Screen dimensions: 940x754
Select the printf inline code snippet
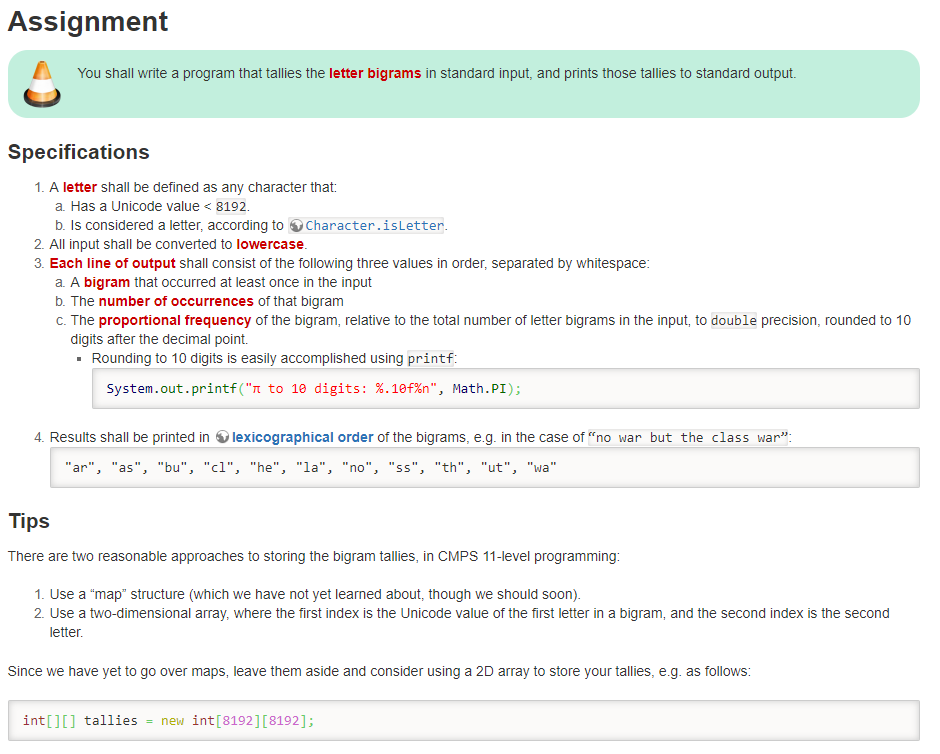pos(430,358)
